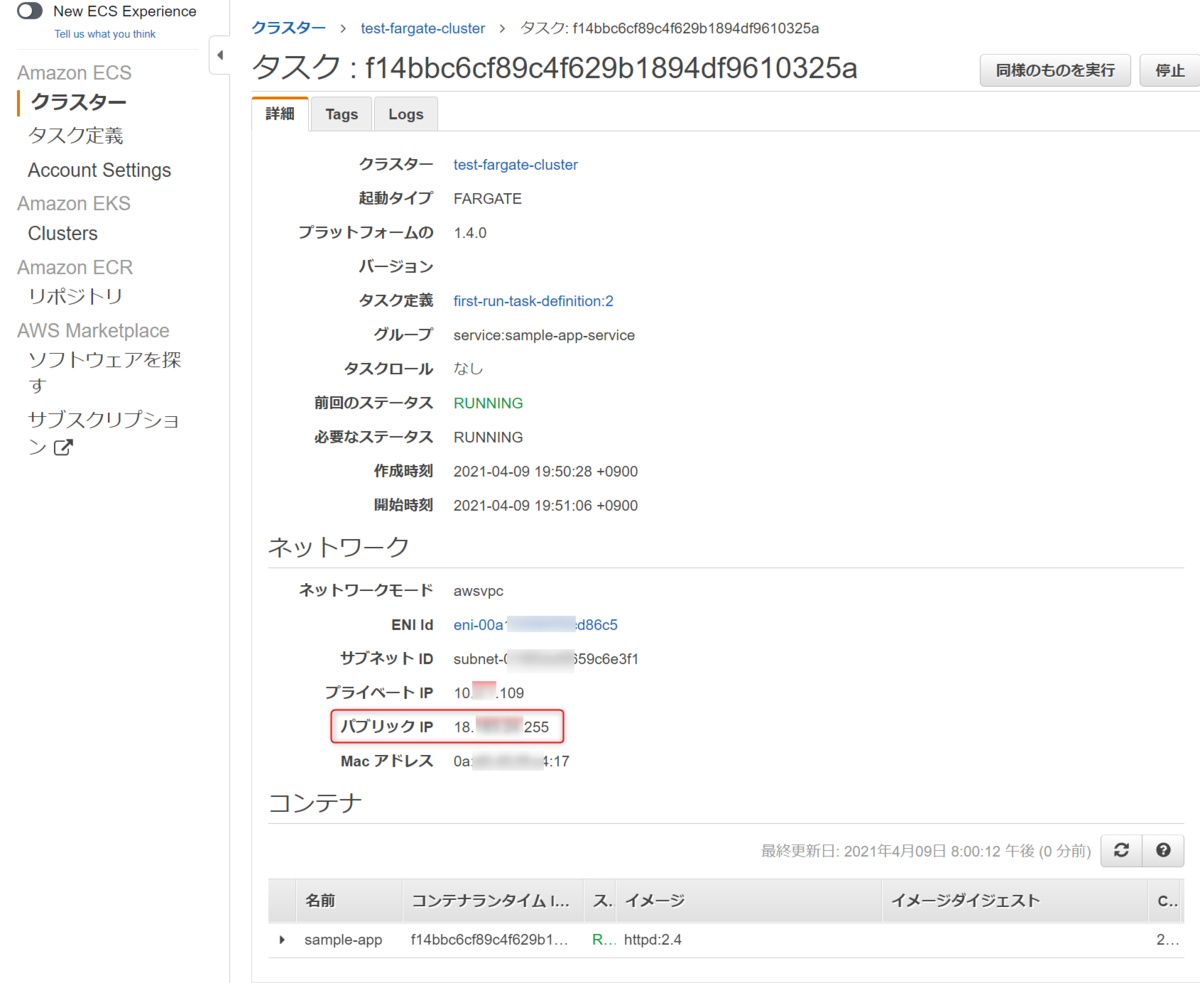Click the refresh icon to reload container list
Viewport: 1200px width, 983px height.
[x=1121, y=850]
